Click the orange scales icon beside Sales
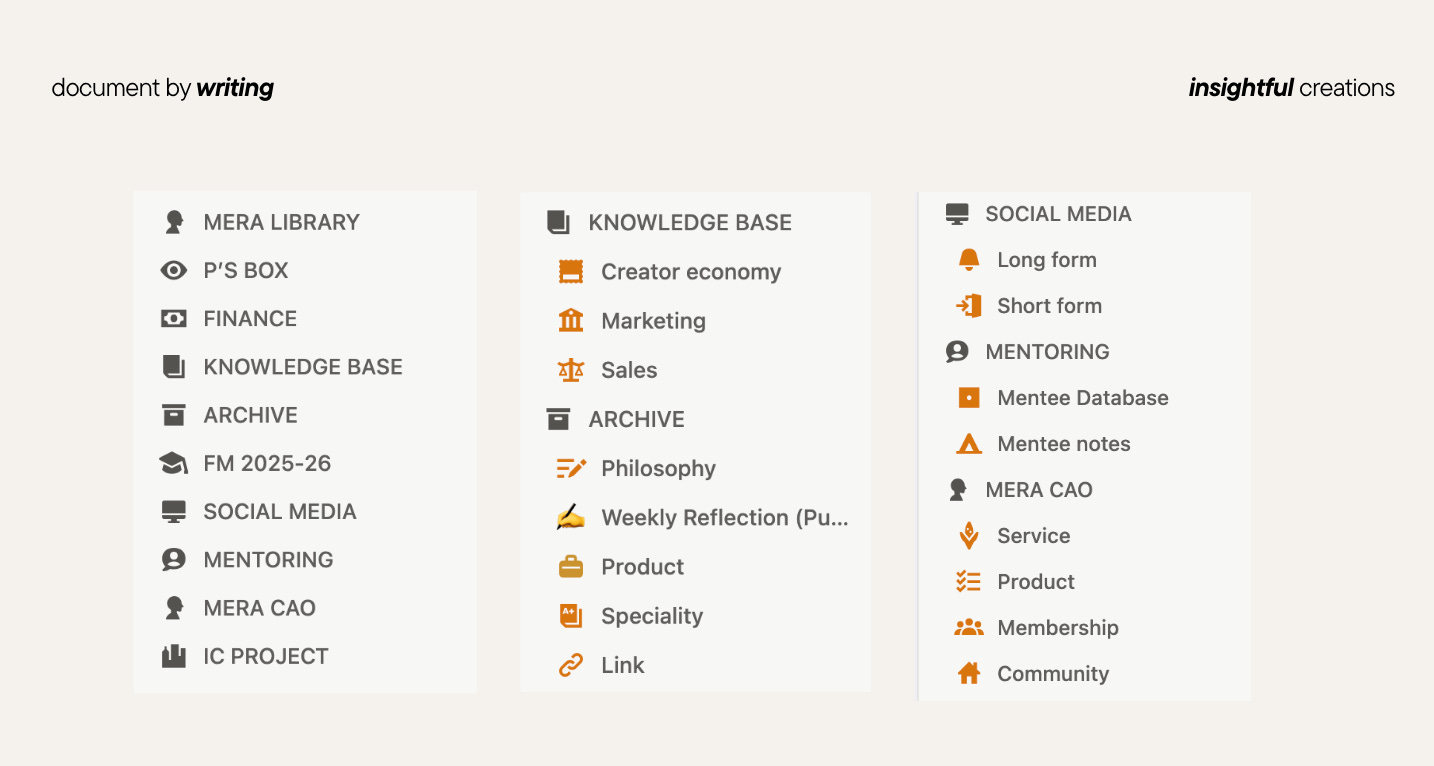Screen dimensions: 1434x766 (x=571, y=370)
